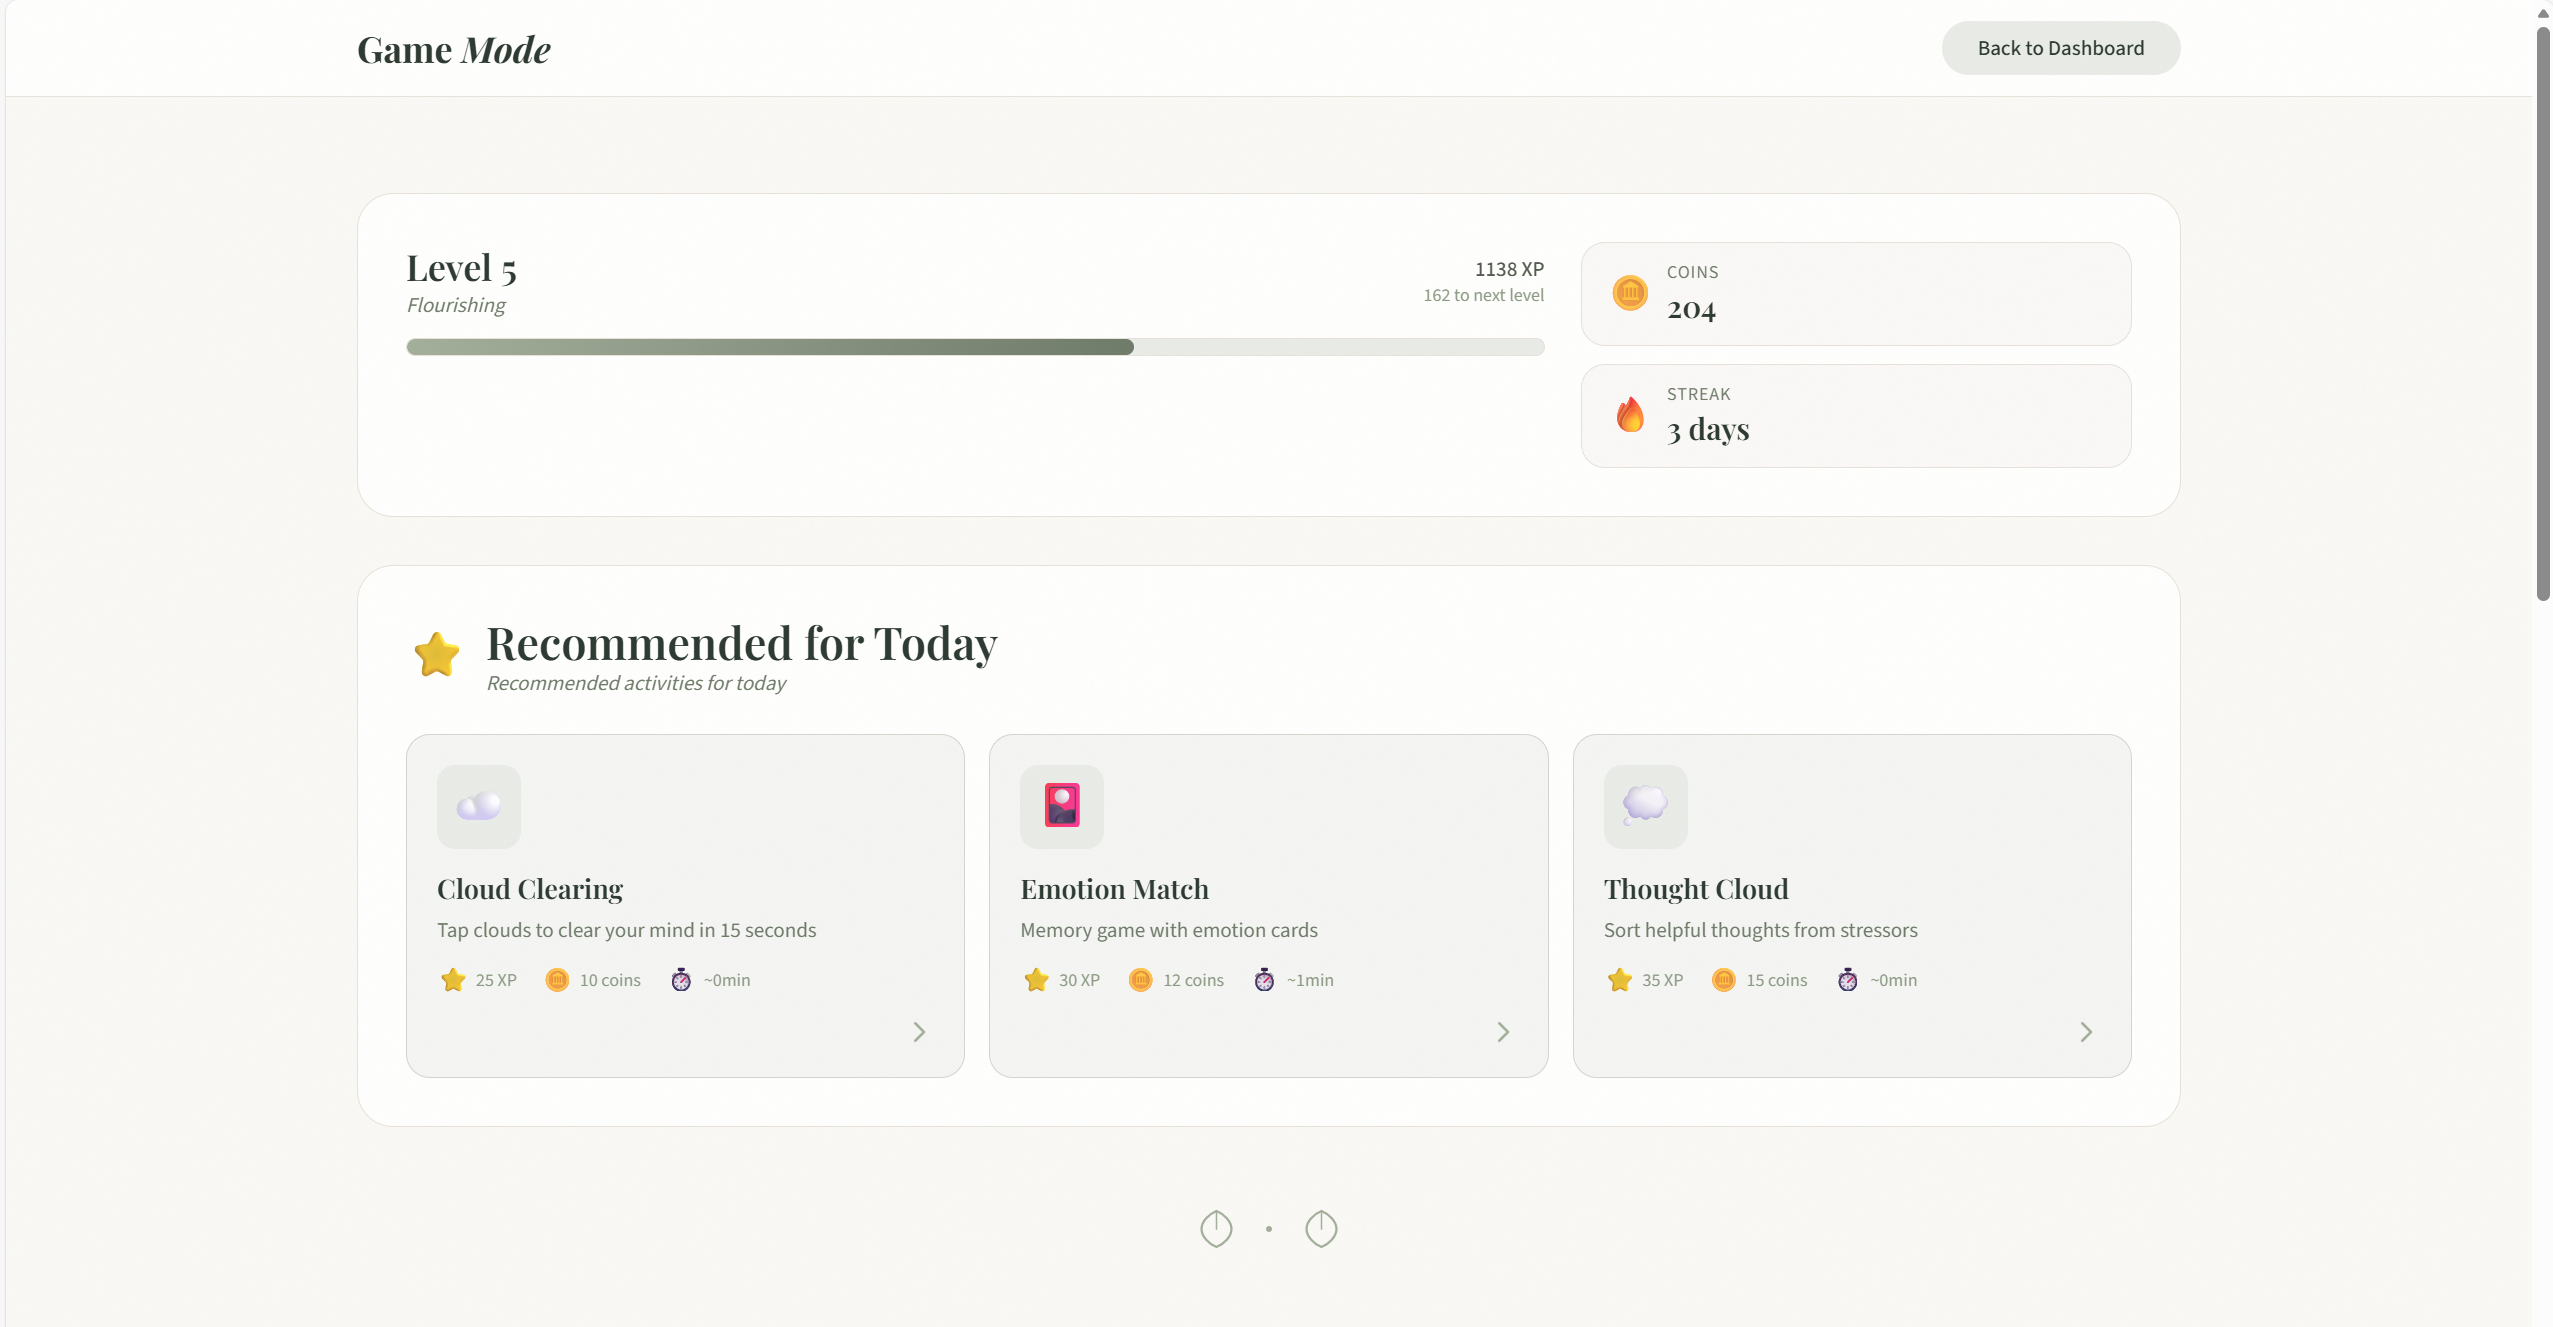This screenshot has width=2553, height=1327.
Task: Click the page's vertical scrollbar thumb
Action: pos(2543,315)
